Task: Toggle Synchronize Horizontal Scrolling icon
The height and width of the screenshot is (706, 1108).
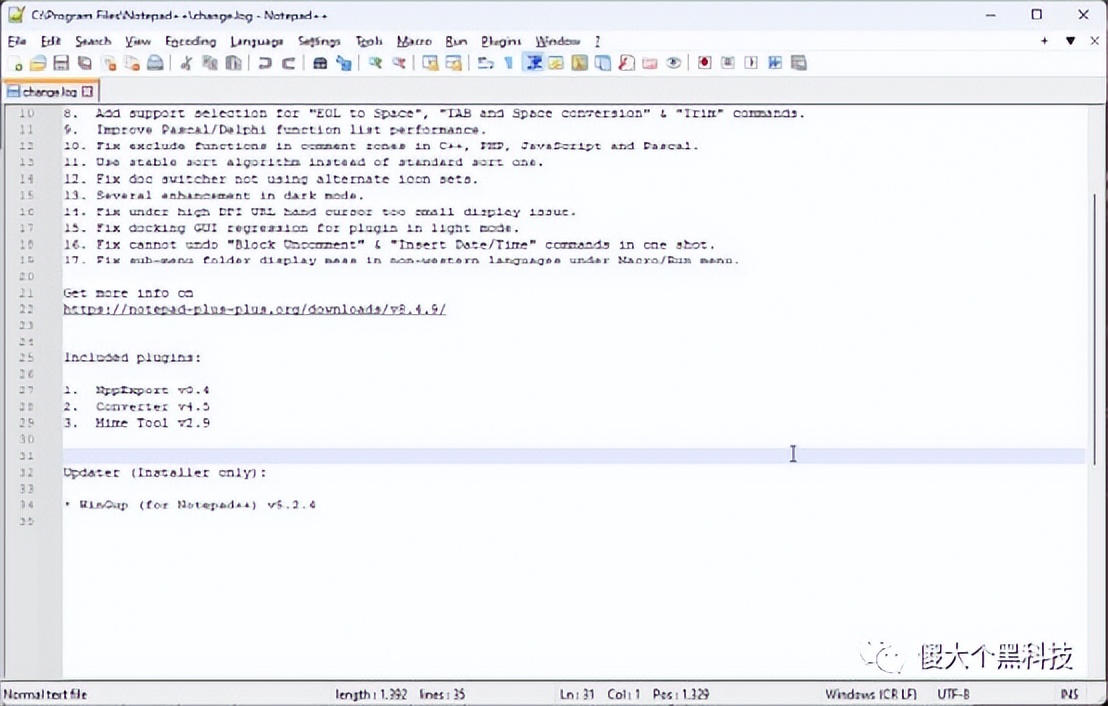Action: [453, 64]
